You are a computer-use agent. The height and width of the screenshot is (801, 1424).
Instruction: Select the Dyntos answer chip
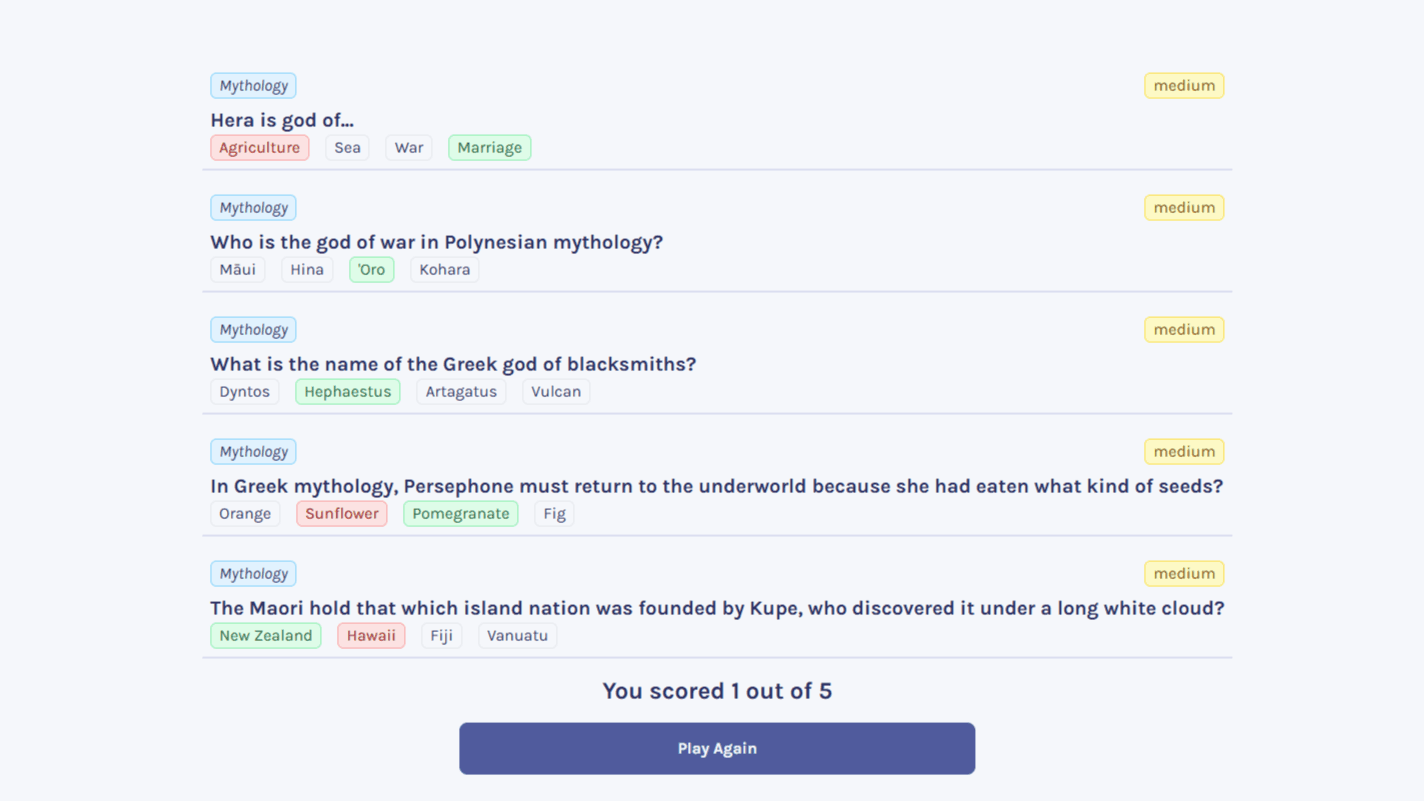pyautogui.click(x=244, y=391)
